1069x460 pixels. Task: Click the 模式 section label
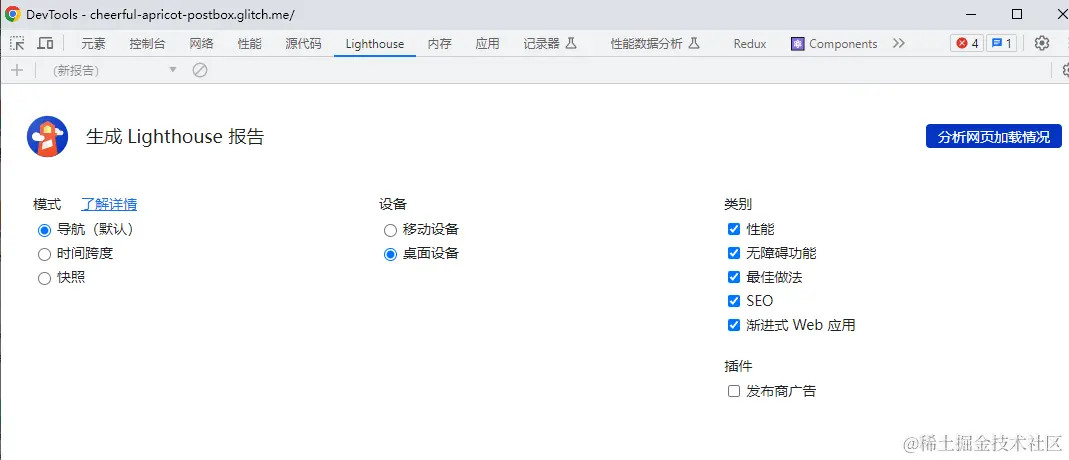pos(47,204)
